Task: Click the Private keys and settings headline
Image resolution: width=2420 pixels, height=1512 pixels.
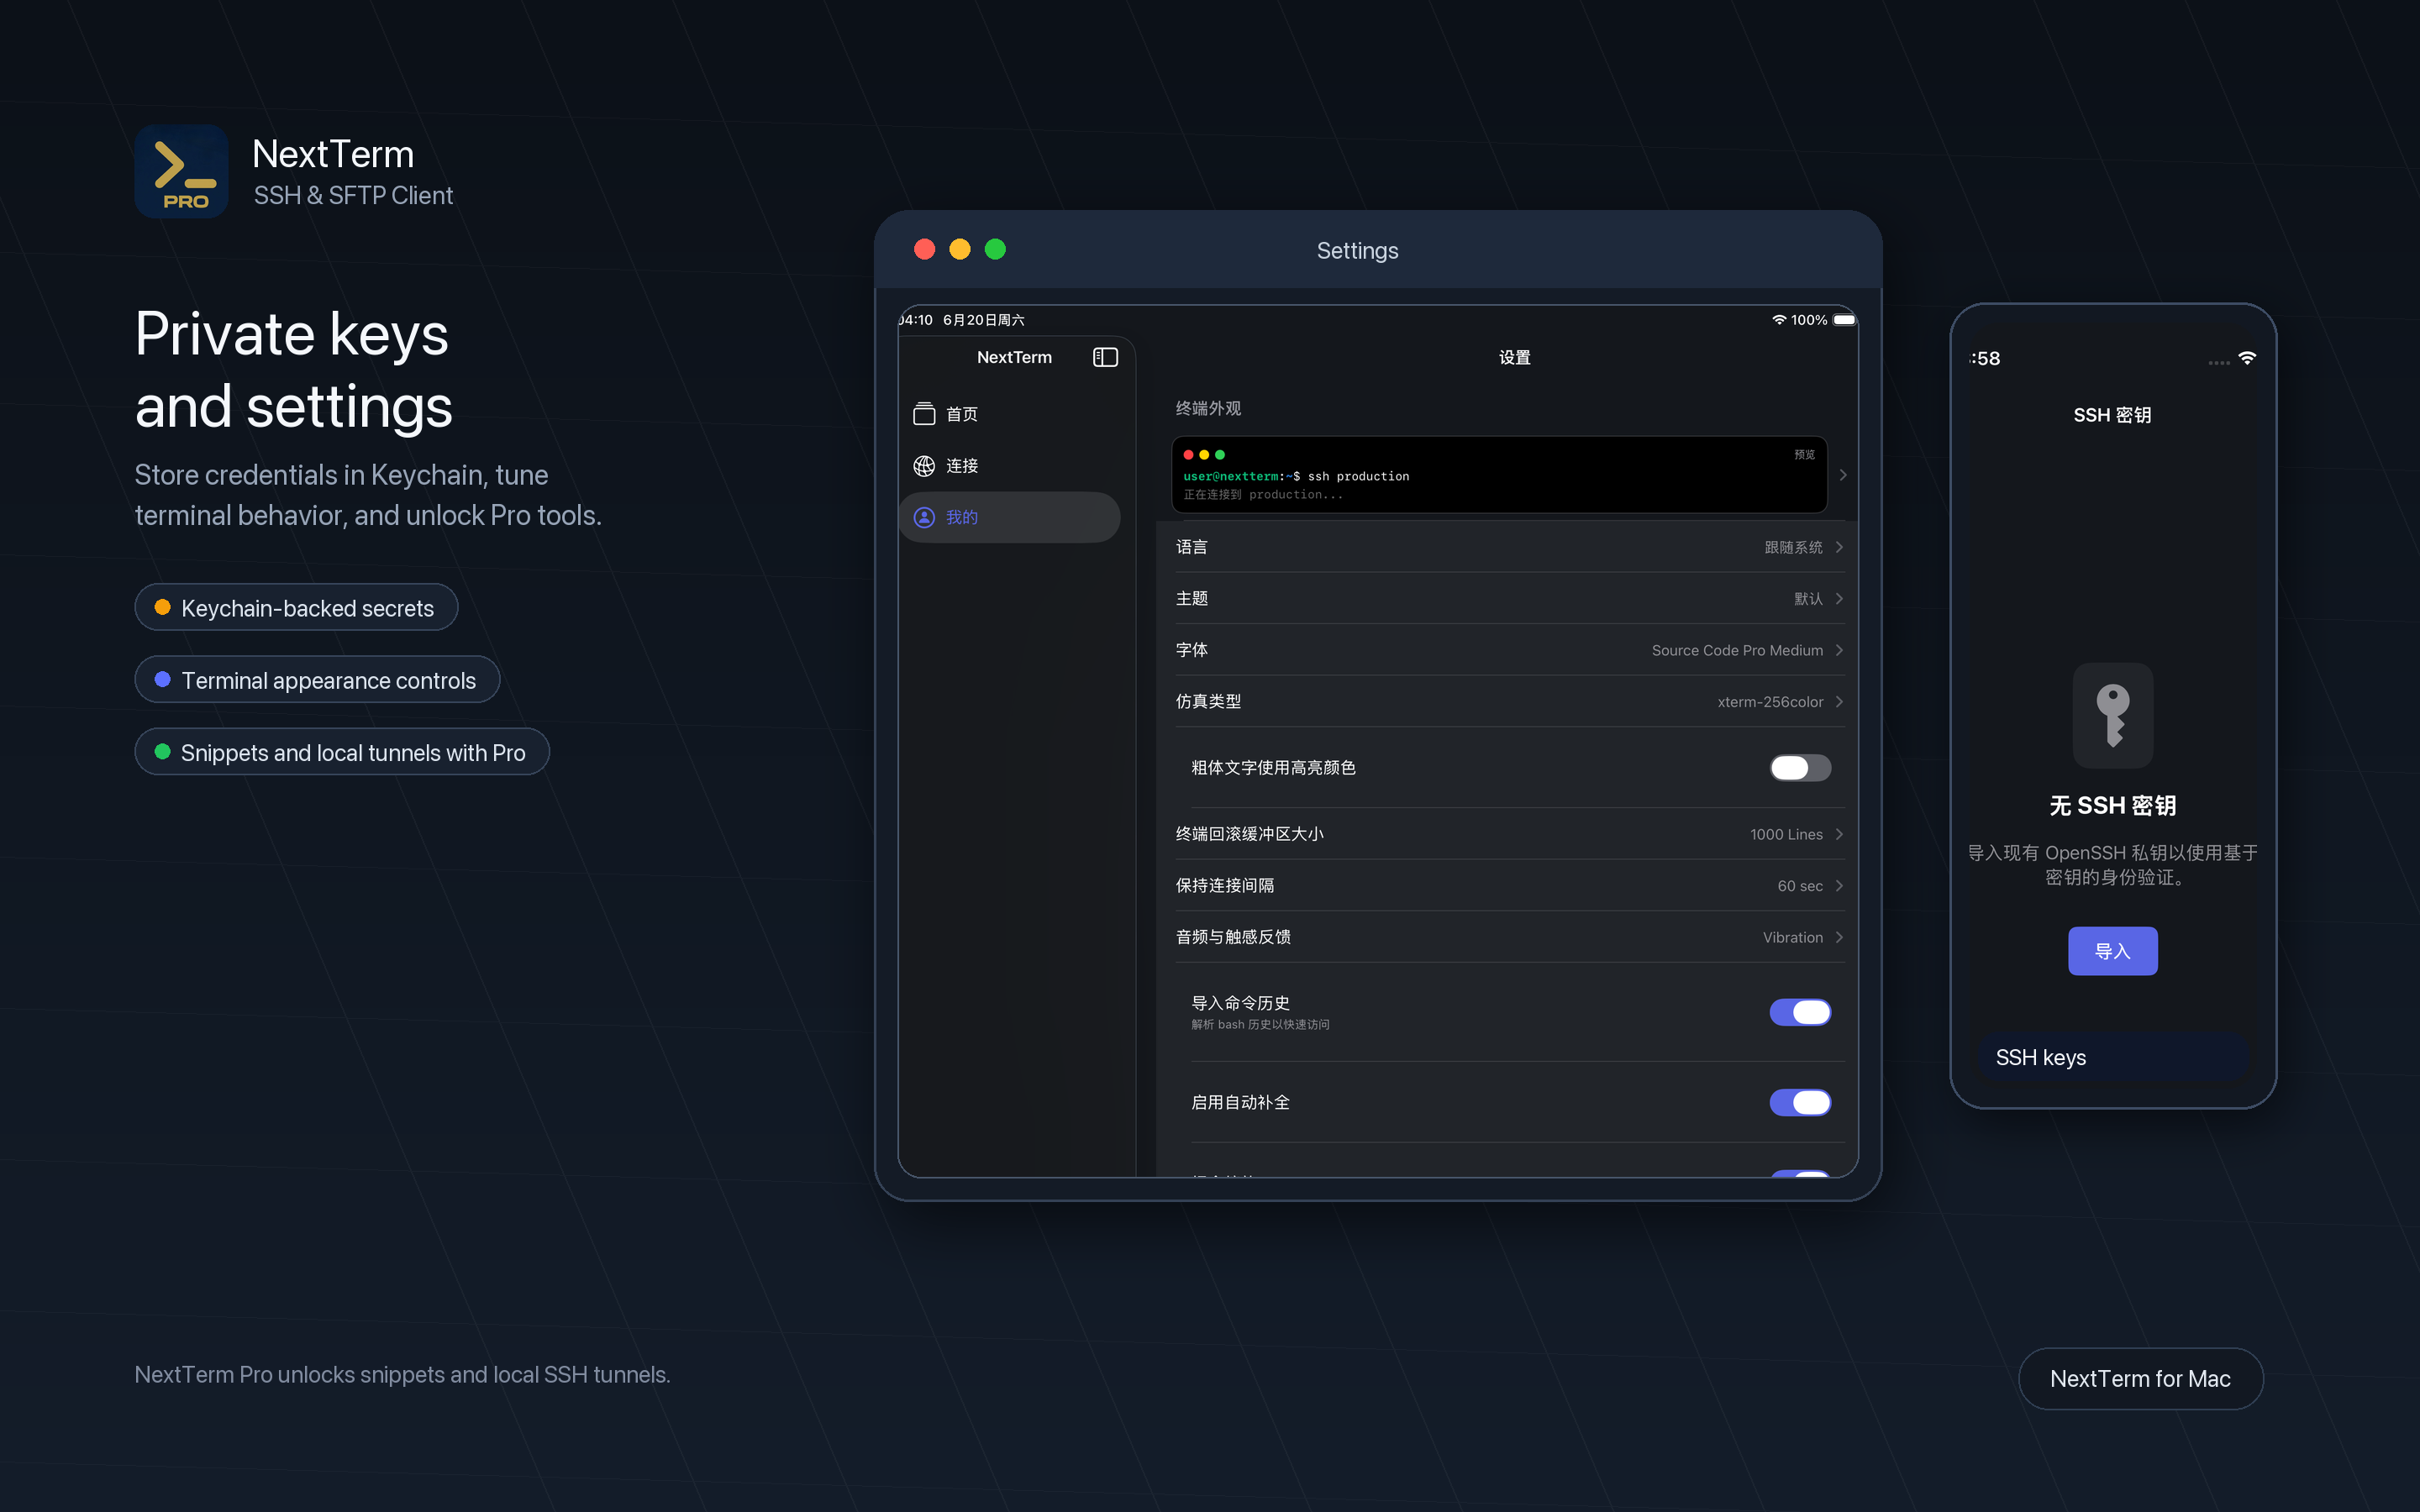Action: pyautogui.click(x=293, y=369)
